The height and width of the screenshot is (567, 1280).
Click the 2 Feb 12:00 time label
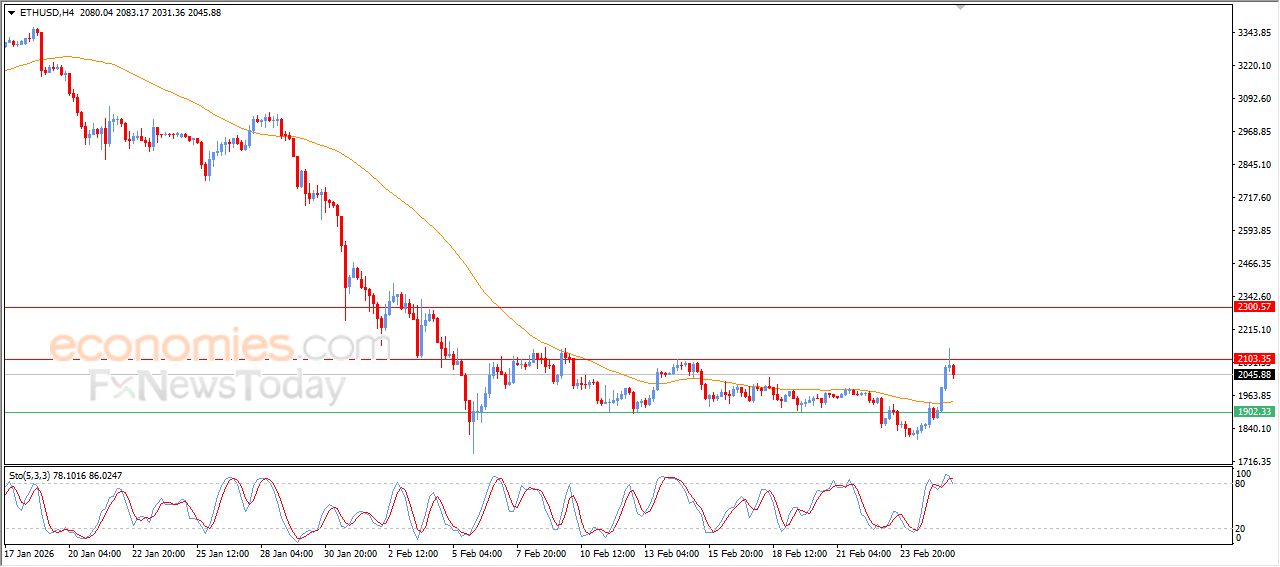[413, 552]
